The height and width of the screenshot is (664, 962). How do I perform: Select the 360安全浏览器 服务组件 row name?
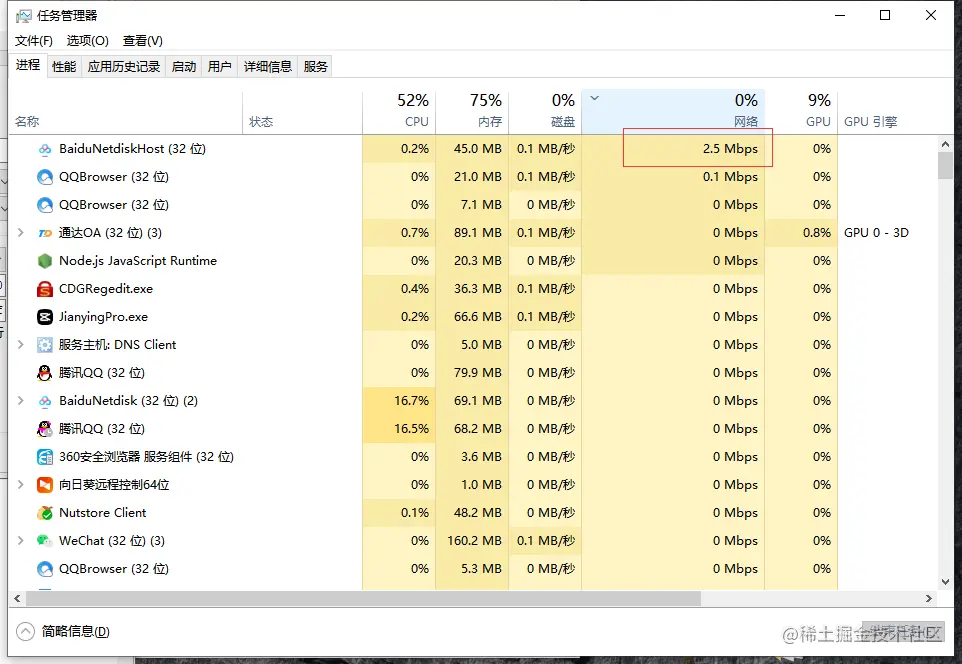147,457
